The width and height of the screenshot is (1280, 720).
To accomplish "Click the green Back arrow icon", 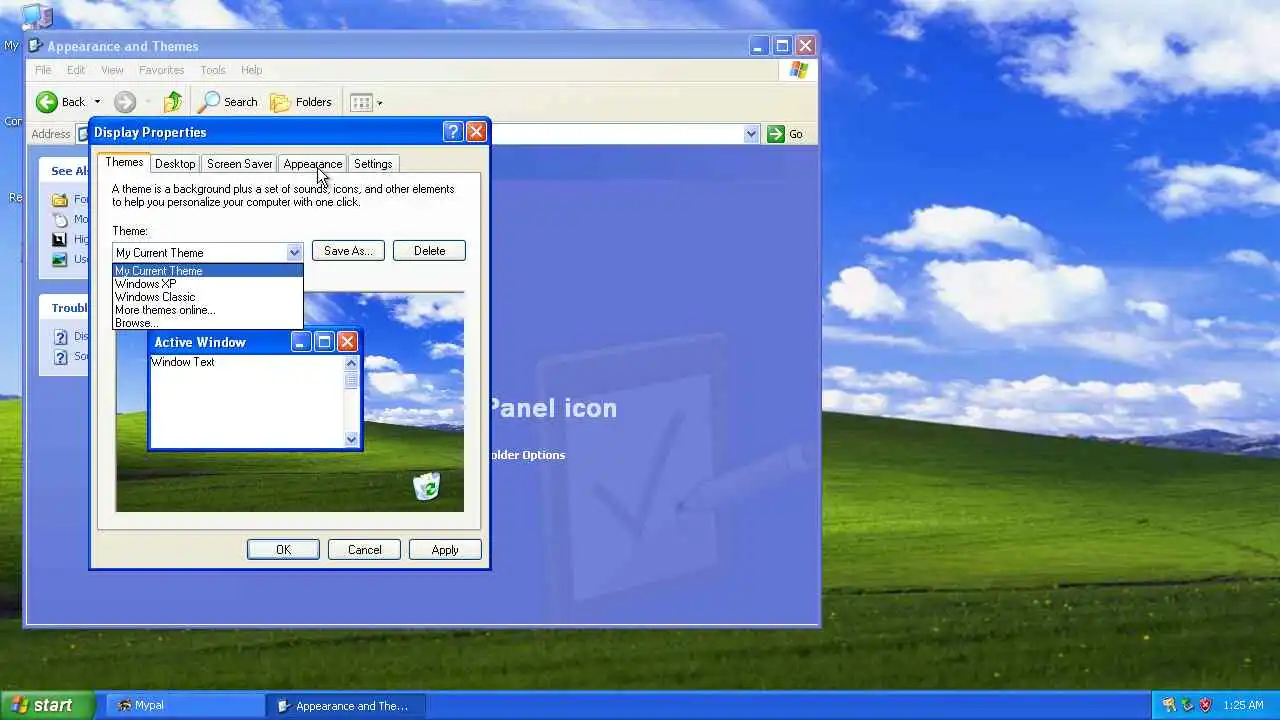I will coord(47,102).
